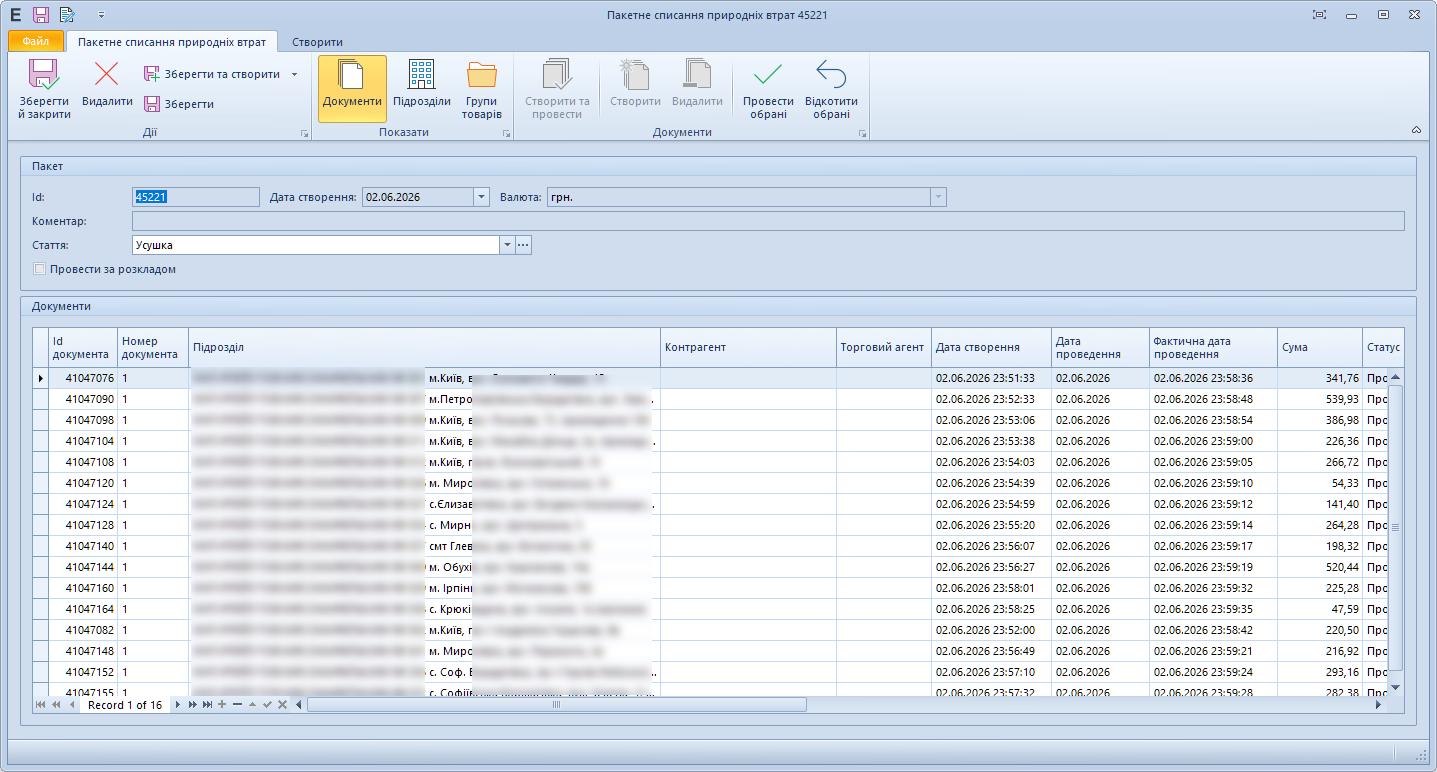The width and height of the screenshot is (1437, 772).
Task: Toggle Провести за розкладом checkbox
Action: coord(40,269)
